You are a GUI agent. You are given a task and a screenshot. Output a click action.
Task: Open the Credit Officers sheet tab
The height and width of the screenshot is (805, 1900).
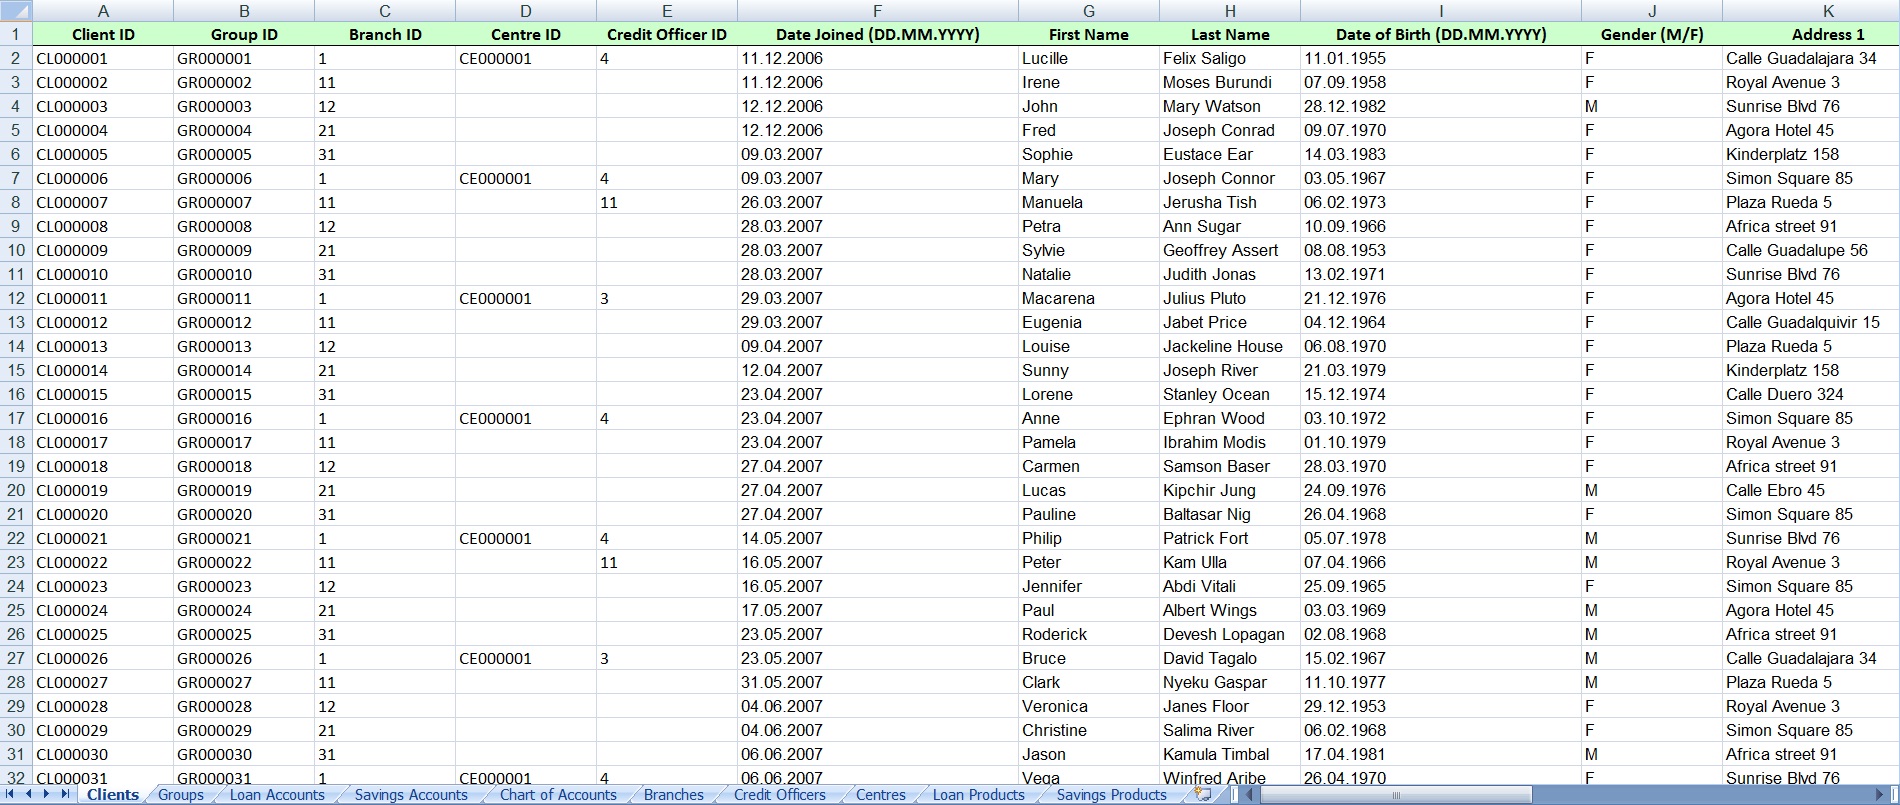point(779,795)
